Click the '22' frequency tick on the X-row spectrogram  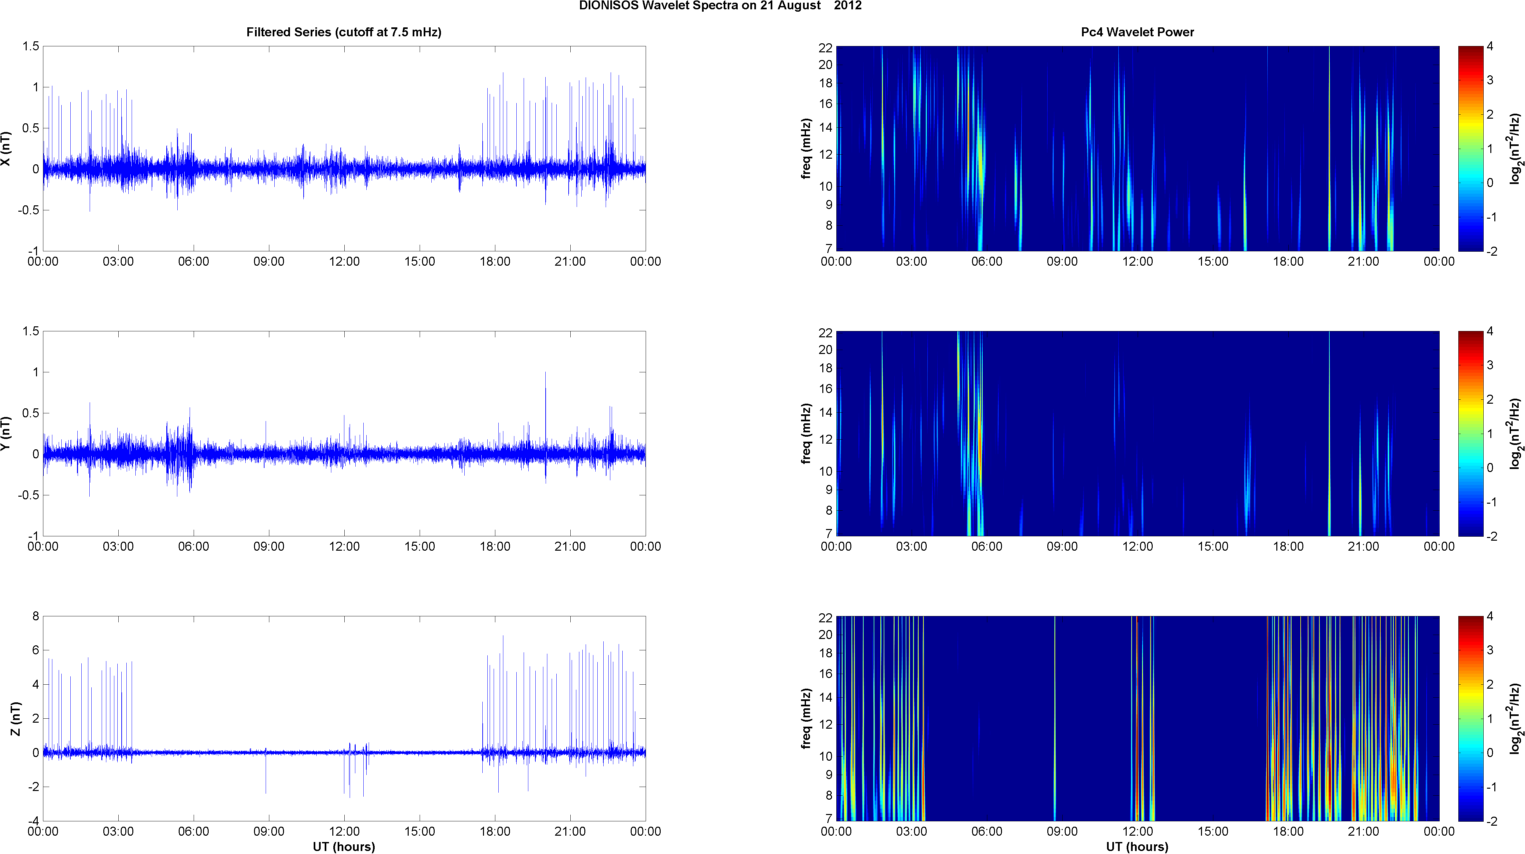pos(826,47)
